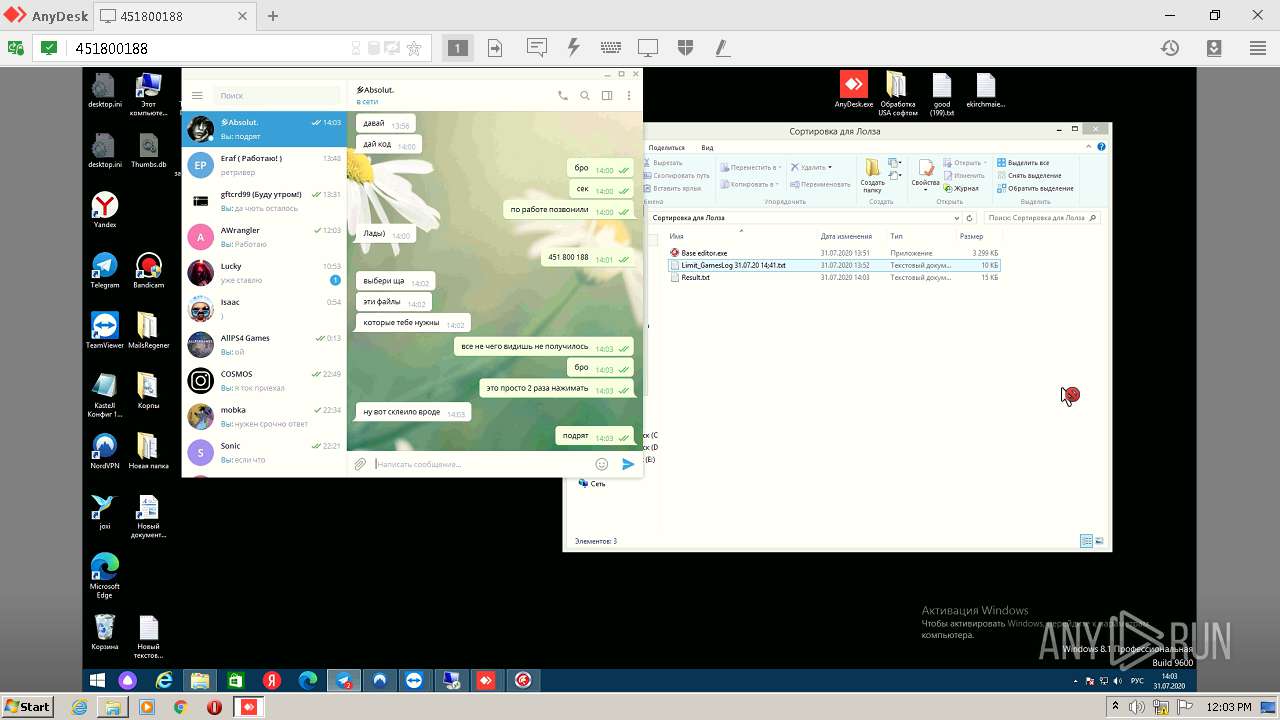Open AnyDesk session history clock icon

tap(1170, 48)
